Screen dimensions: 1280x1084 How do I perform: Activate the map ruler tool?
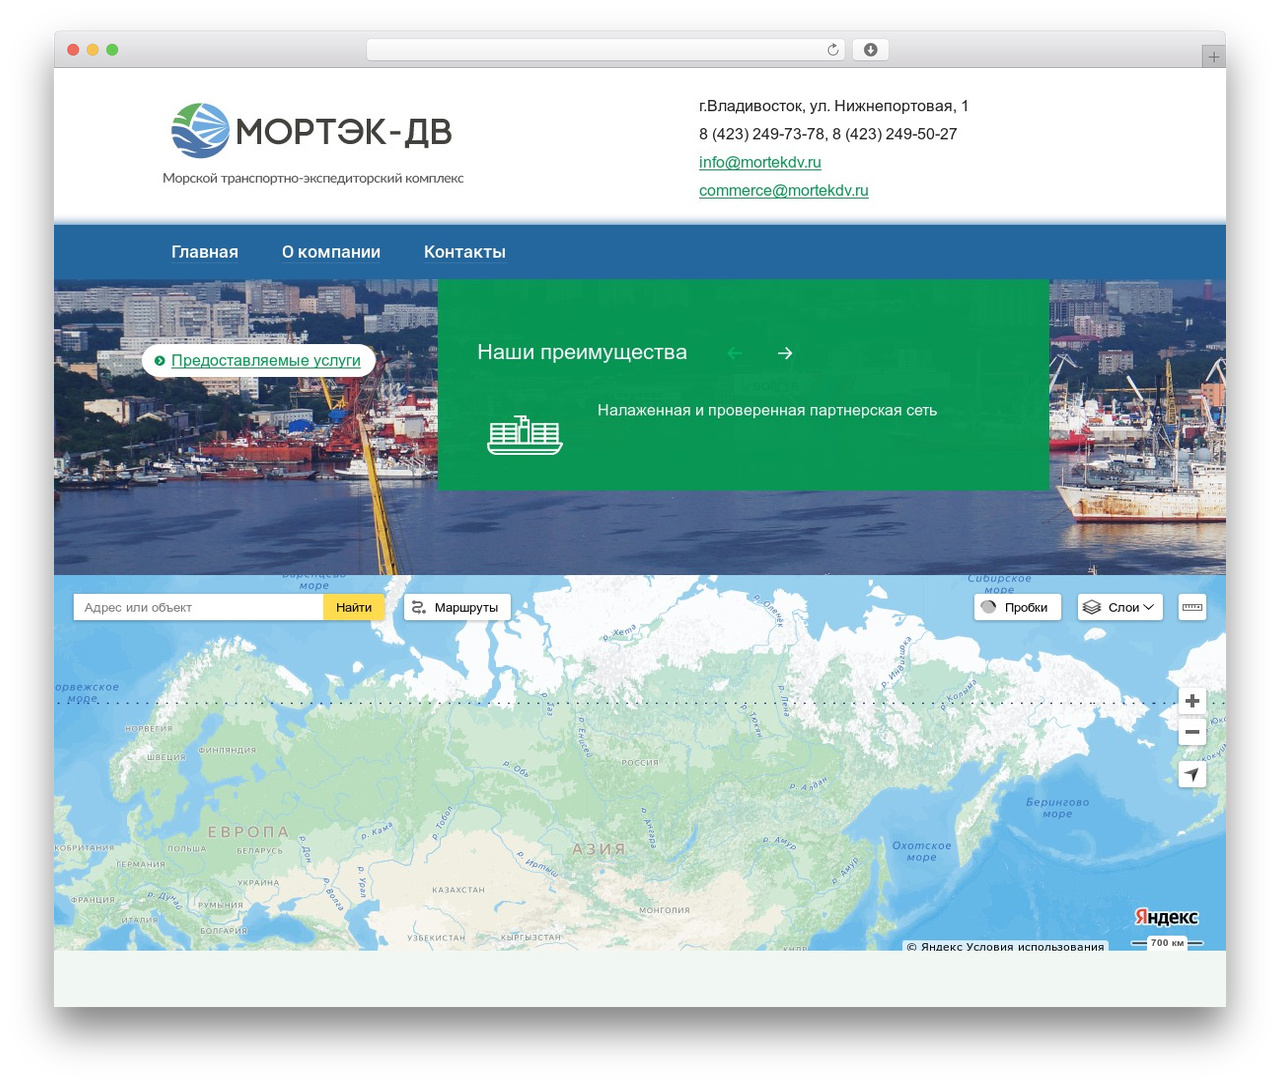[x=1192, y=607]
